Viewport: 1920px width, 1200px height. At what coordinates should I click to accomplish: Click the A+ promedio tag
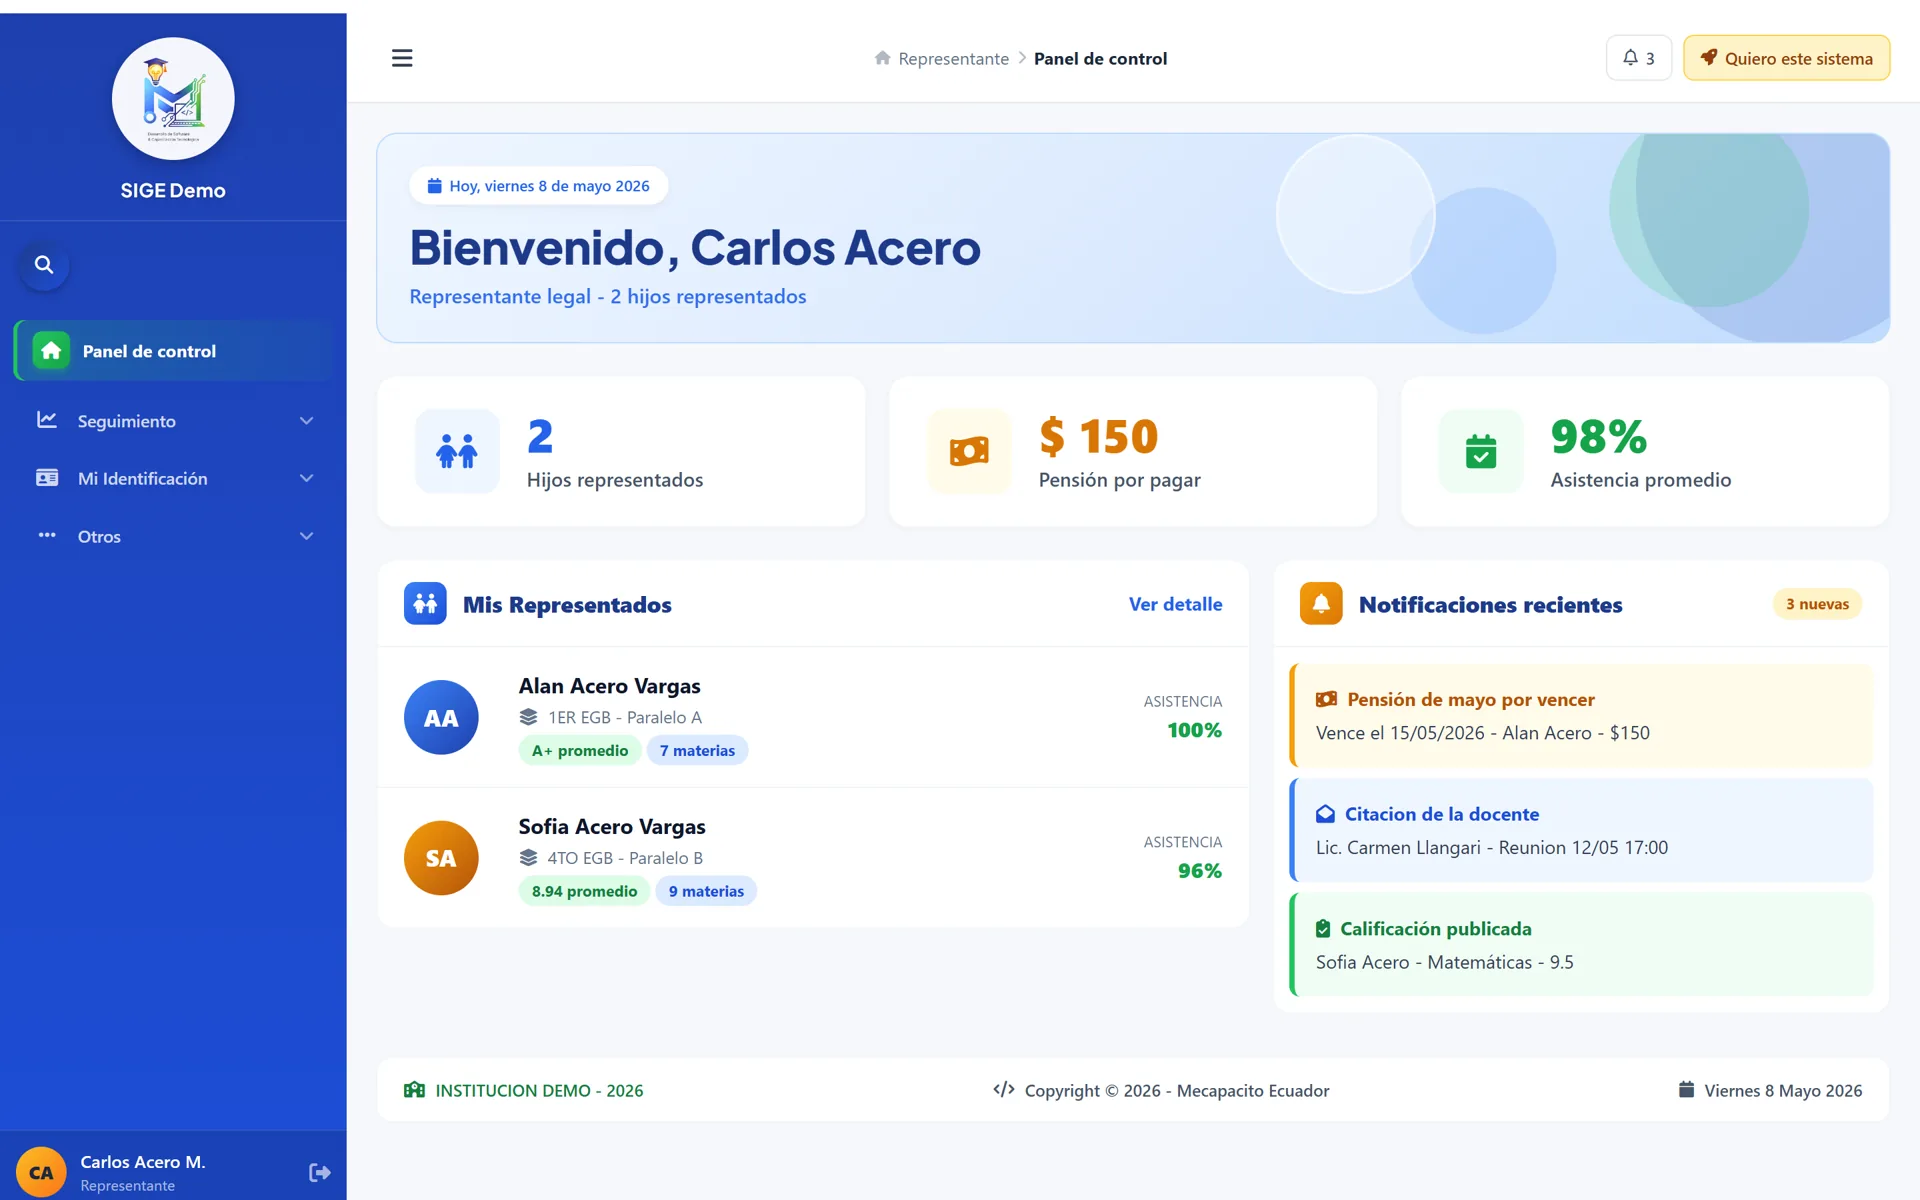pos(580,751)
